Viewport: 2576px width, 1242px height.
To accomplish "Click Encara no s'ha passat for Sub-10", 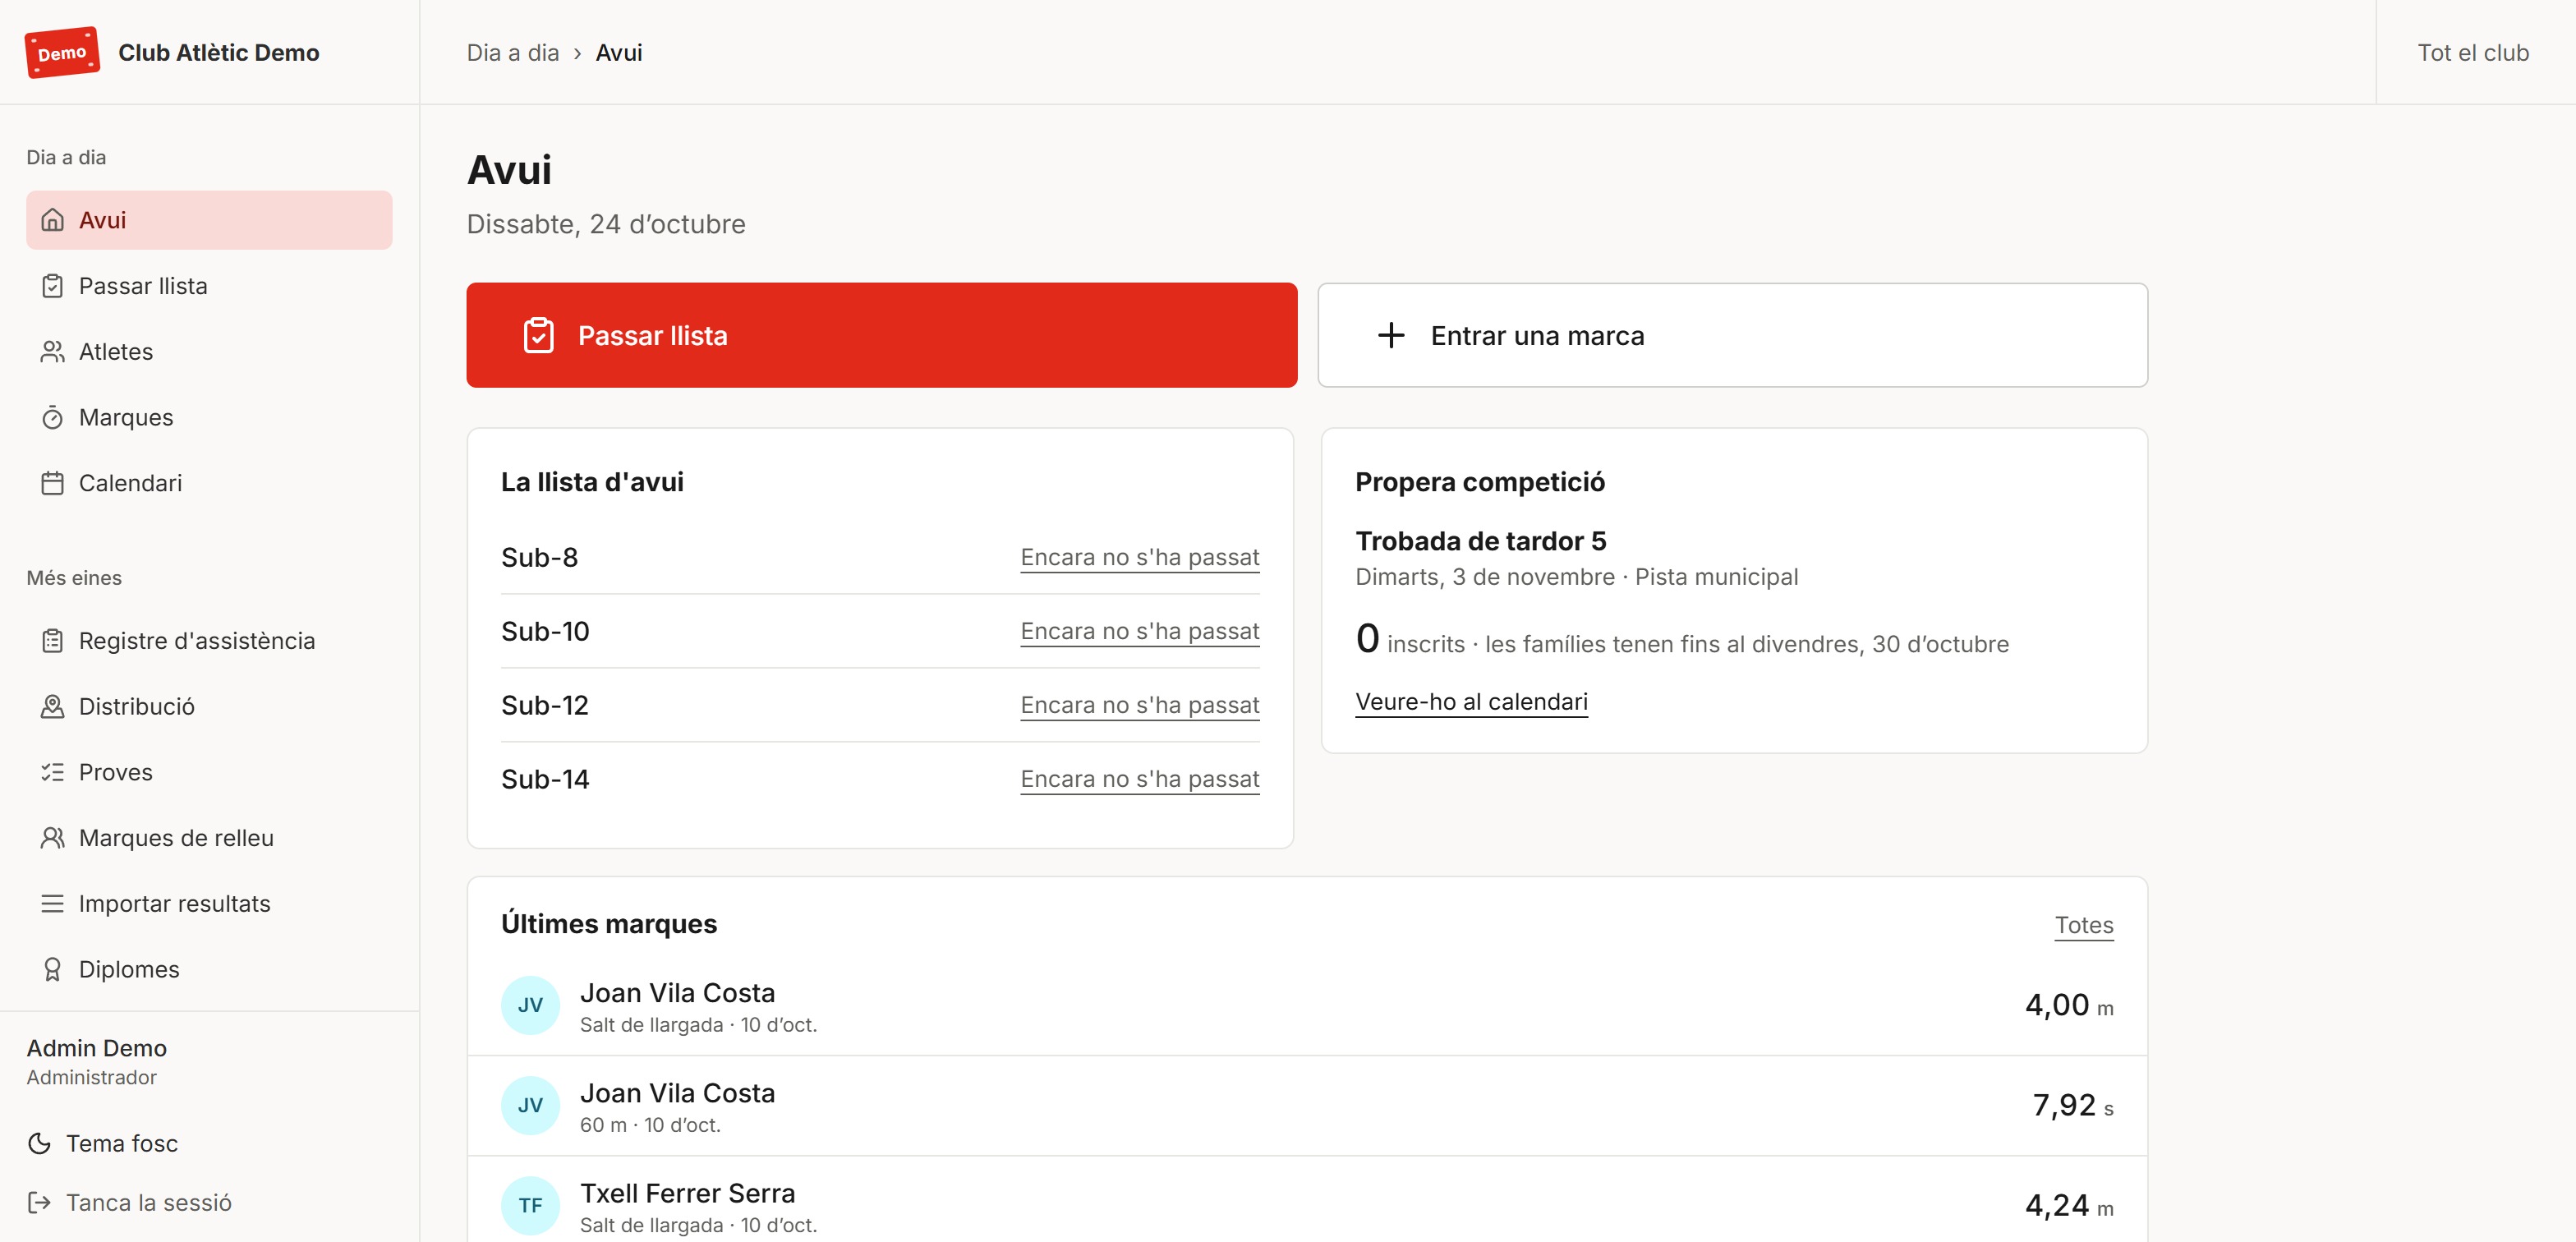I will pyautogui.click(x=1140, y=631).
